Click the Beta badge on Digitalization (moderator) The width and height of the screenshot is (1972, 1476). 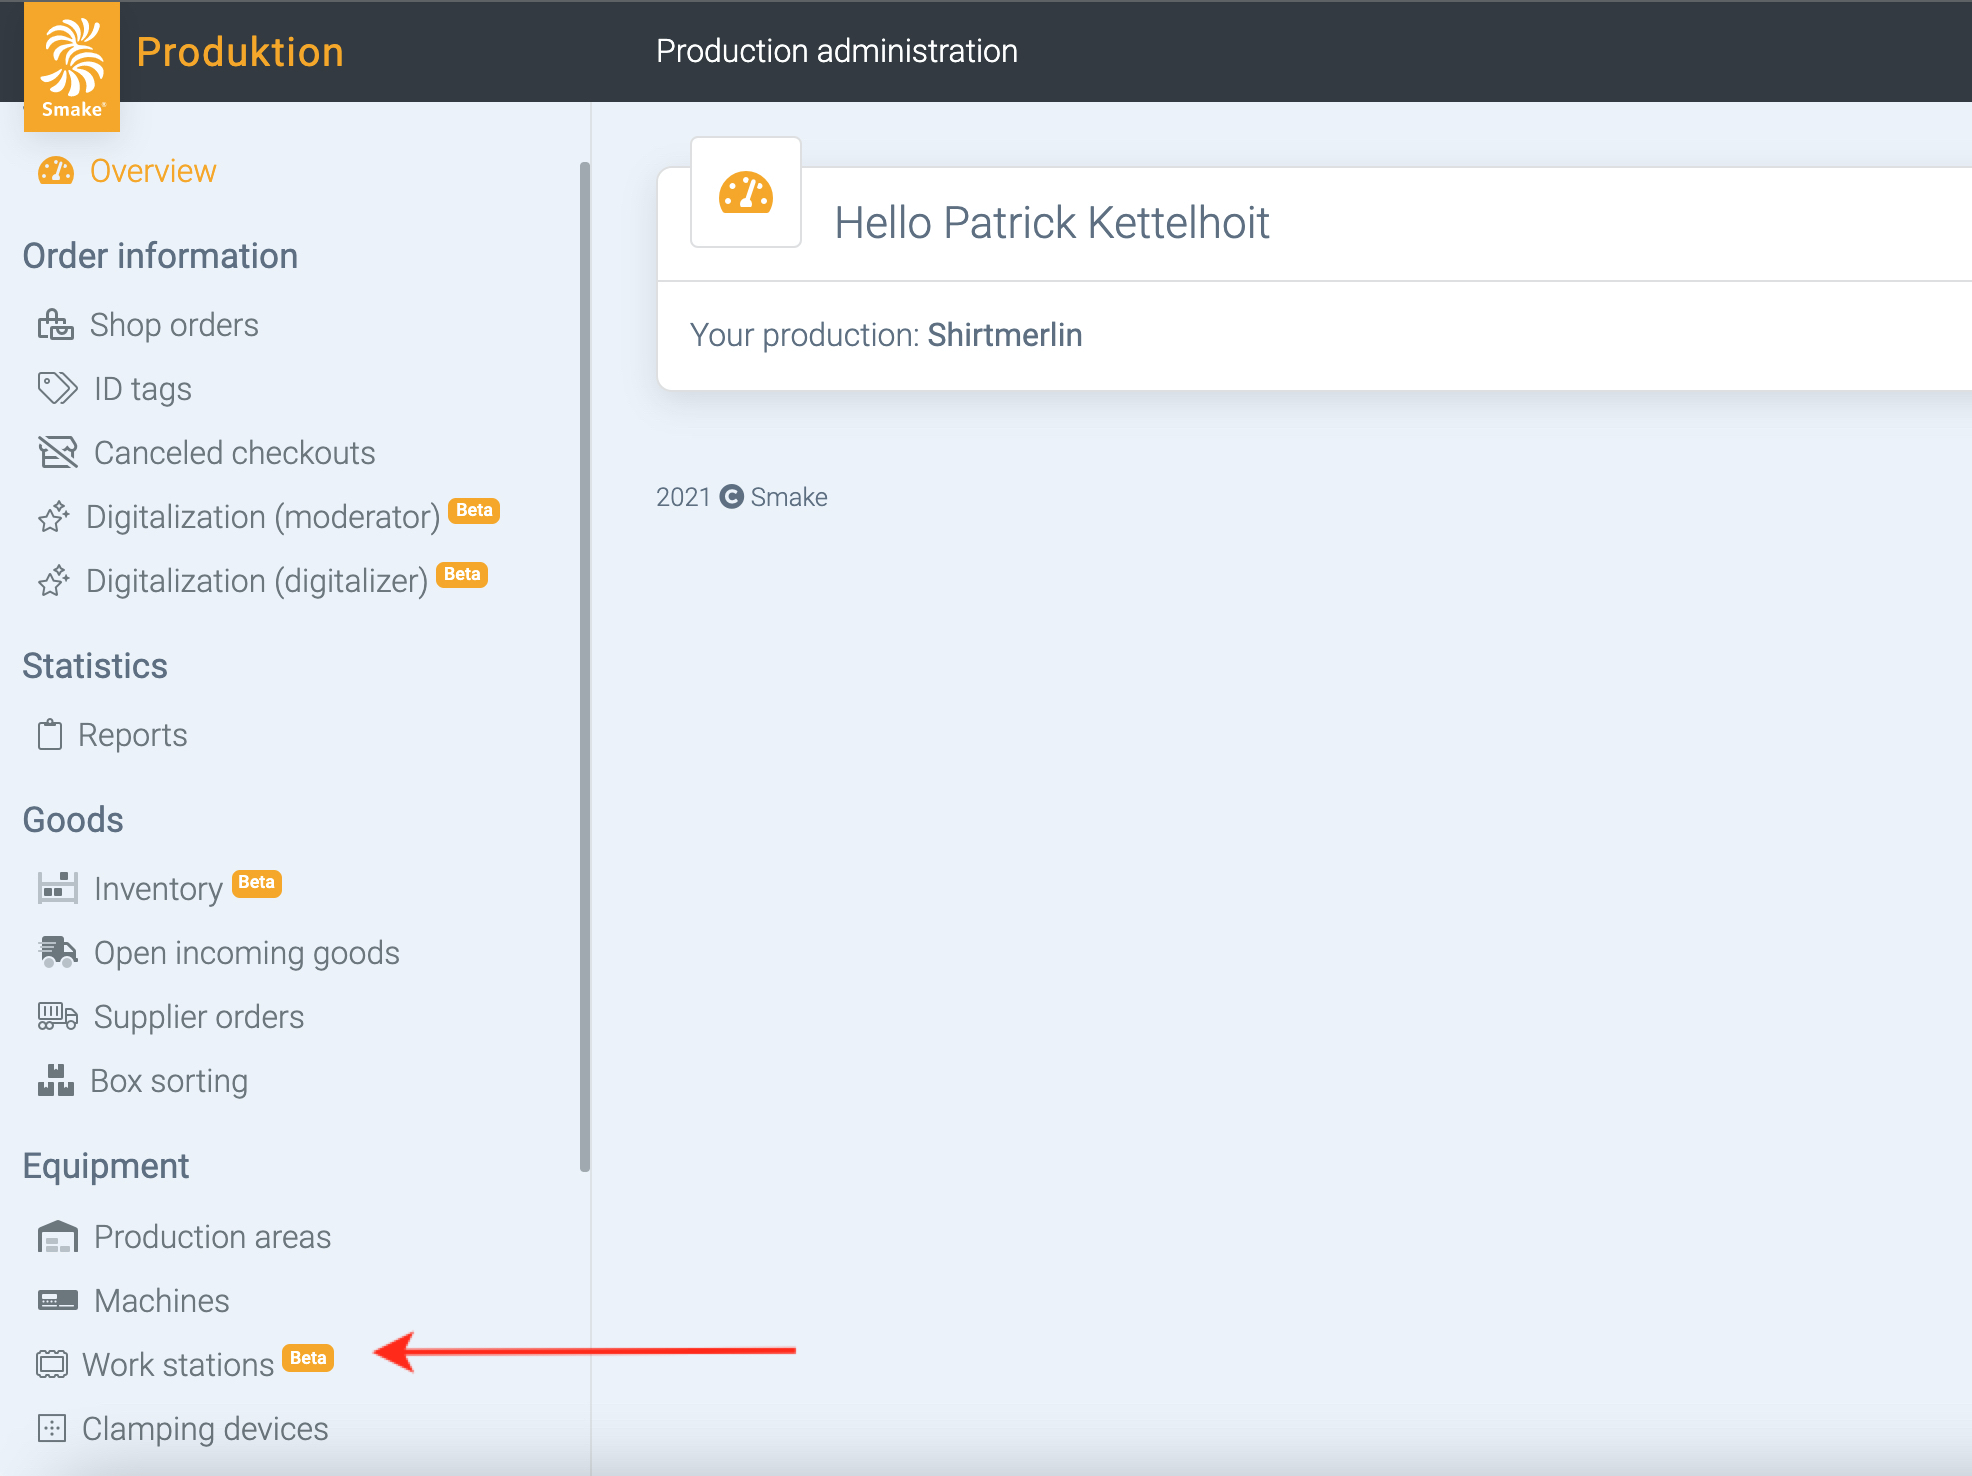tap(474, 510)
